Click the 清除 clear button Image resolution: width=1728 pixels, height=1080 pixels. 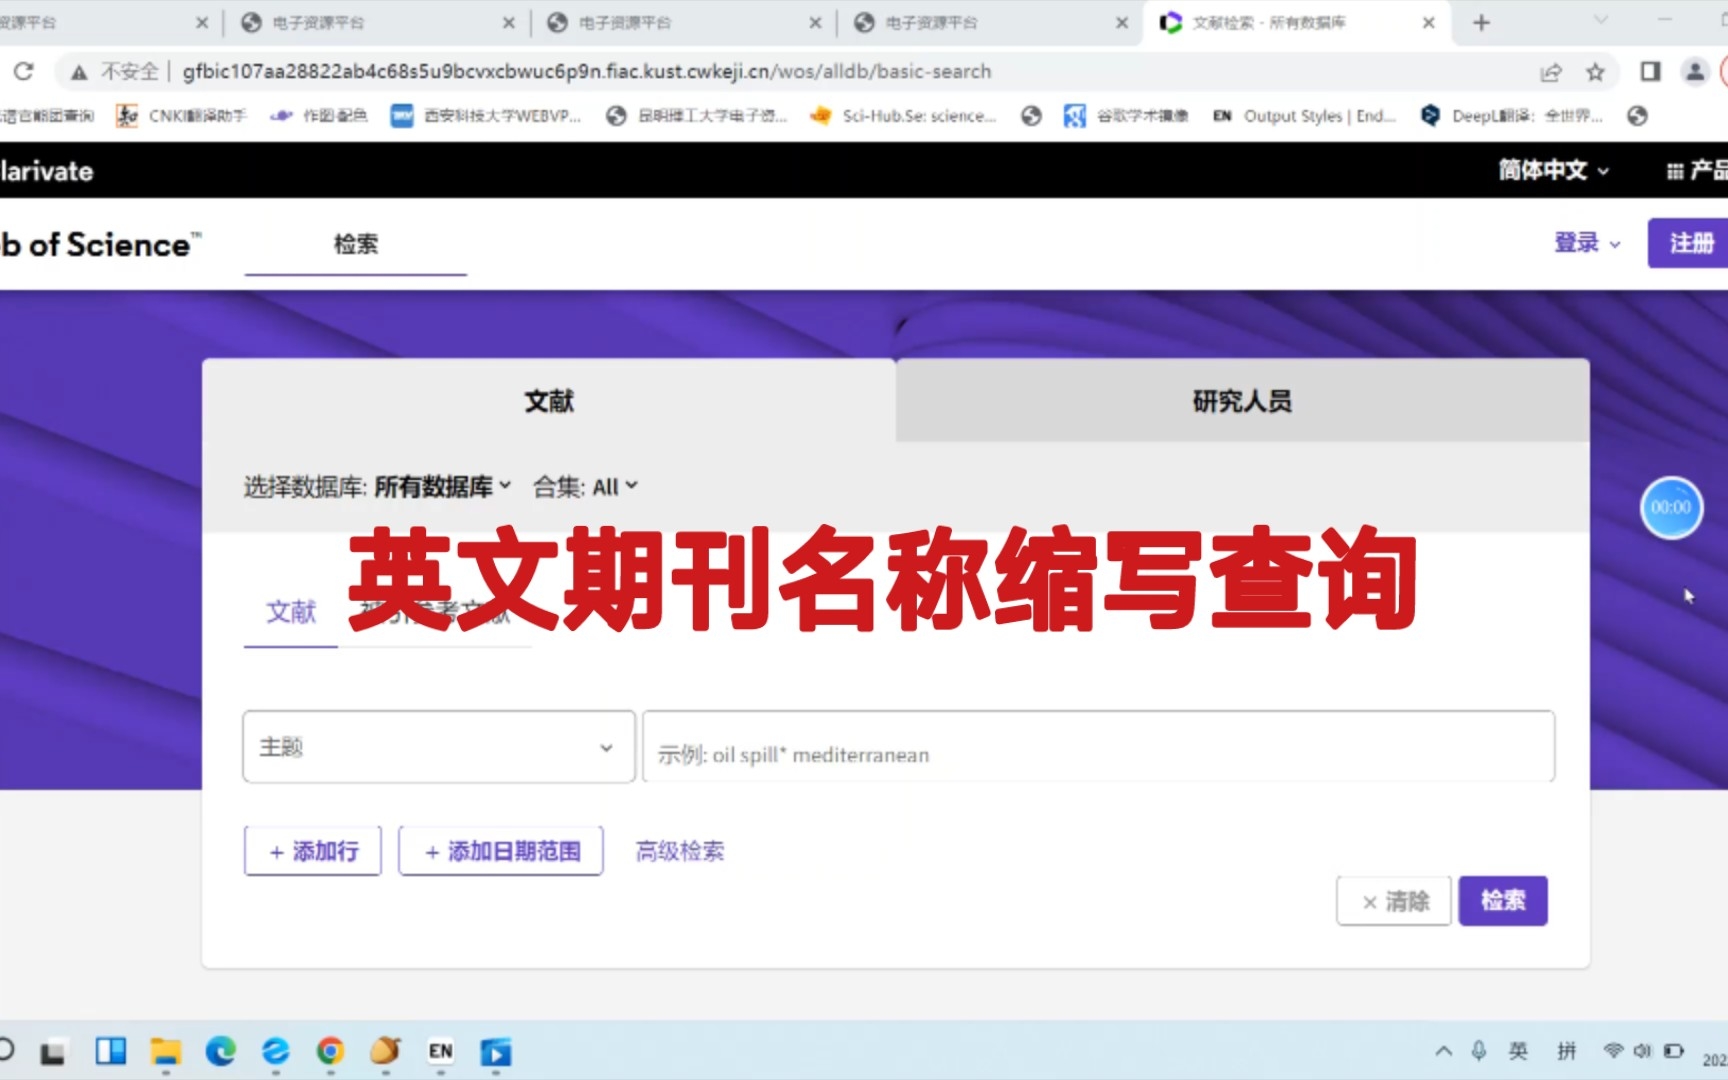pyautogui.click(x=1394, y=901)
